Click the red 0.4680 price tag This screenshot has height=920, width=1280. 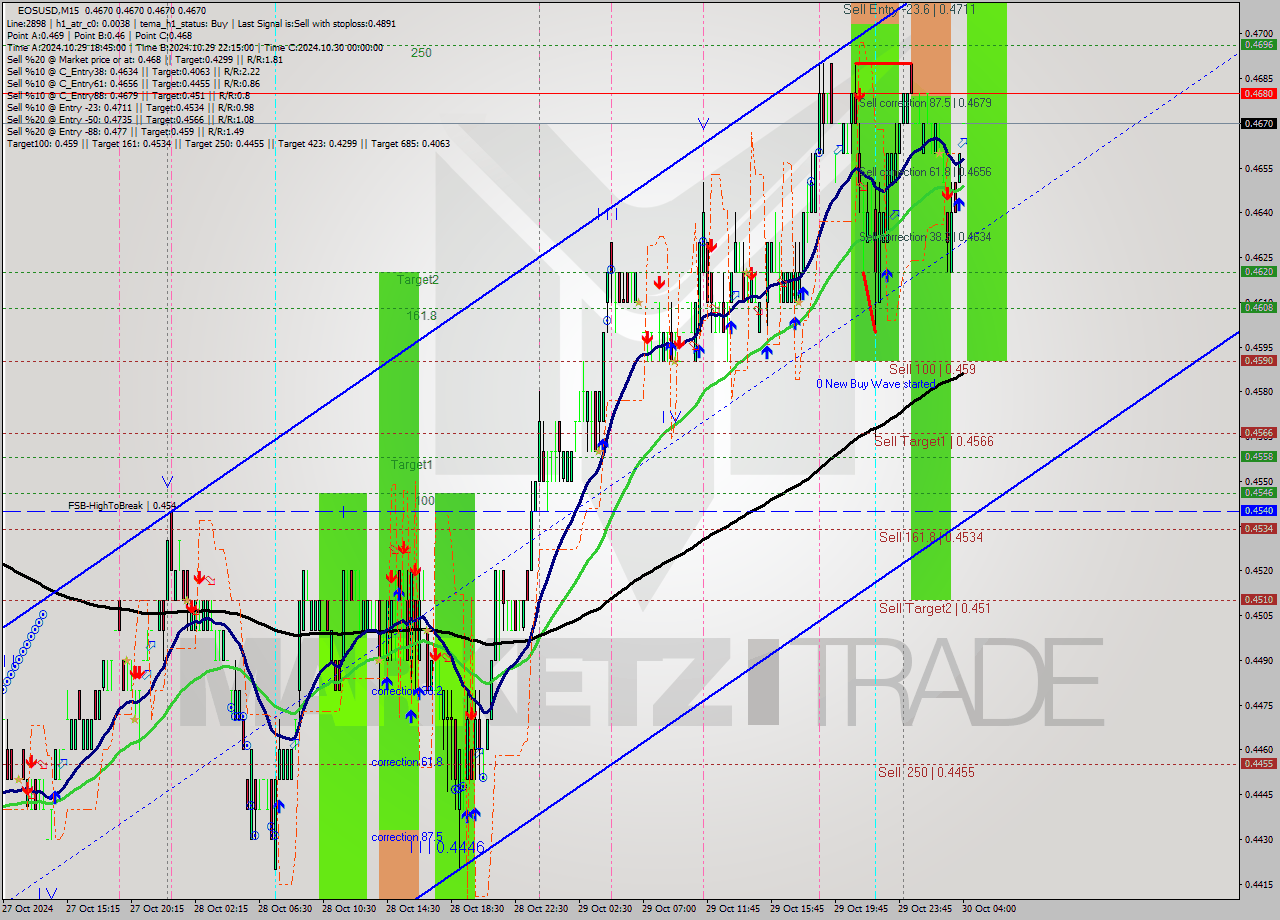1258,93
